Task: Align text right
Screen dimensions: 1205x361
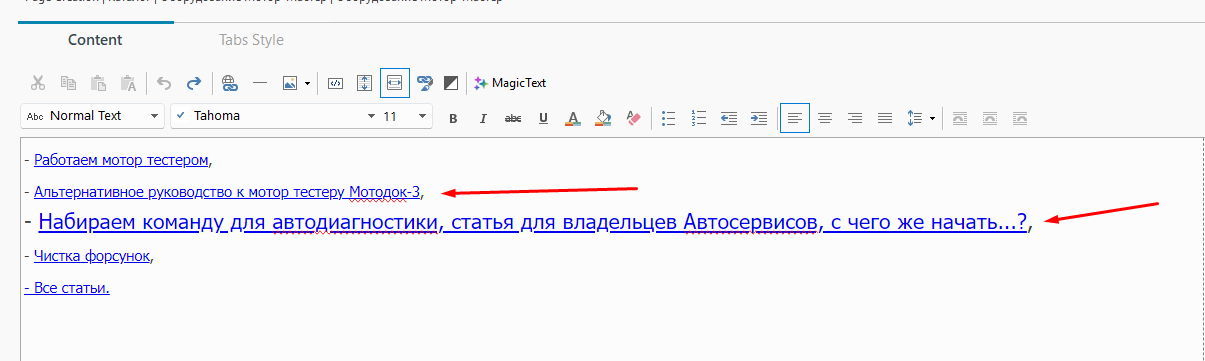Action: [855, 118]
